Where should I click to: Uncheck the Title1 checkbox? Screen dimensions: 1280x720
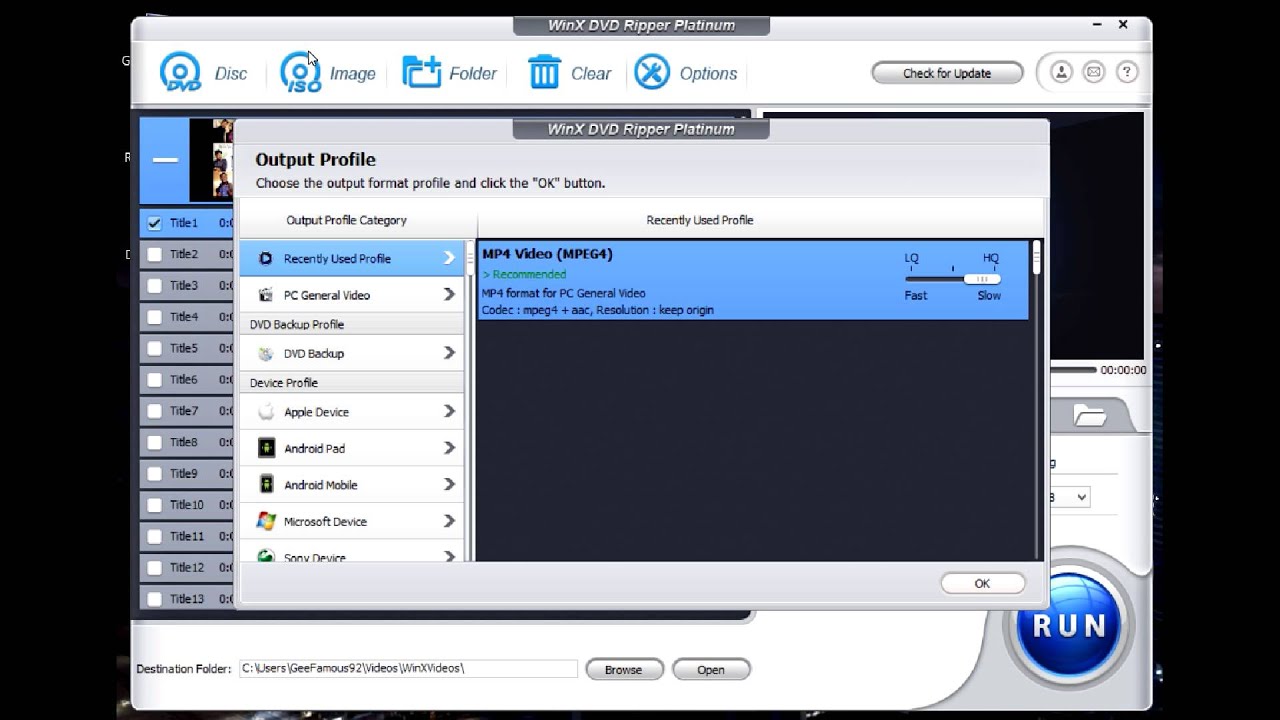tap(154, 223)
